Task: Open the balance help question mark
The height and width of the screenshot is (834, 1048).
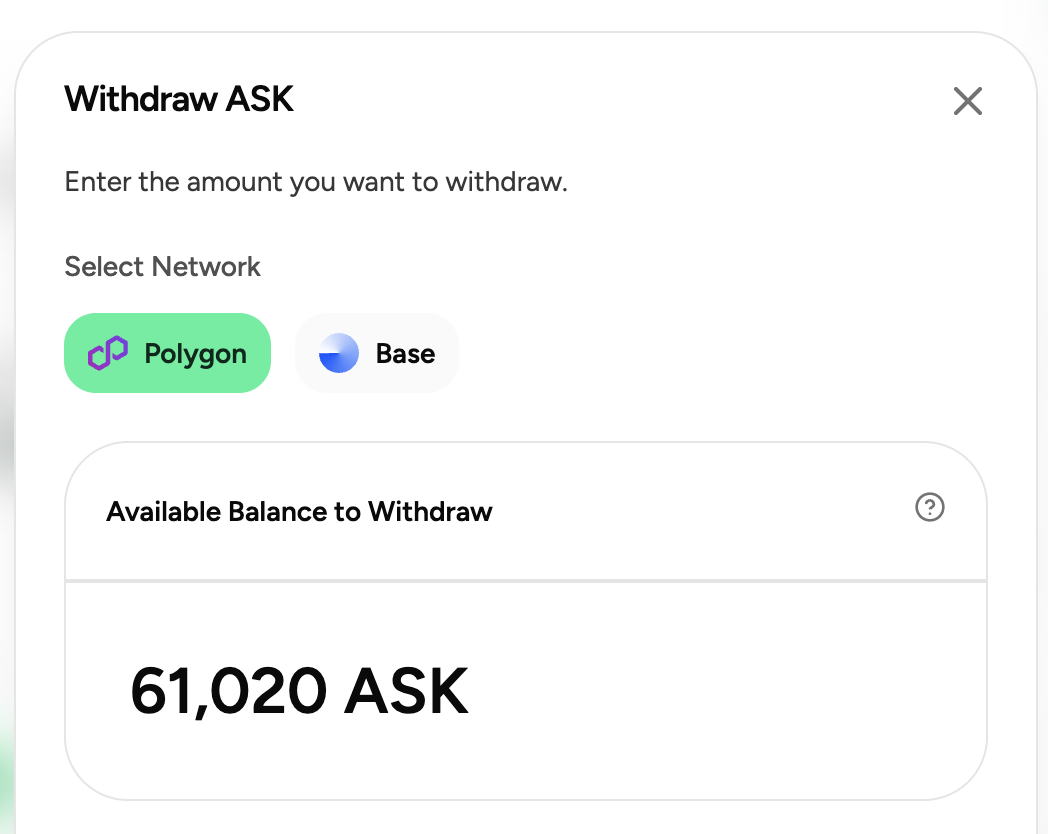Action: [x=930, y=507]
